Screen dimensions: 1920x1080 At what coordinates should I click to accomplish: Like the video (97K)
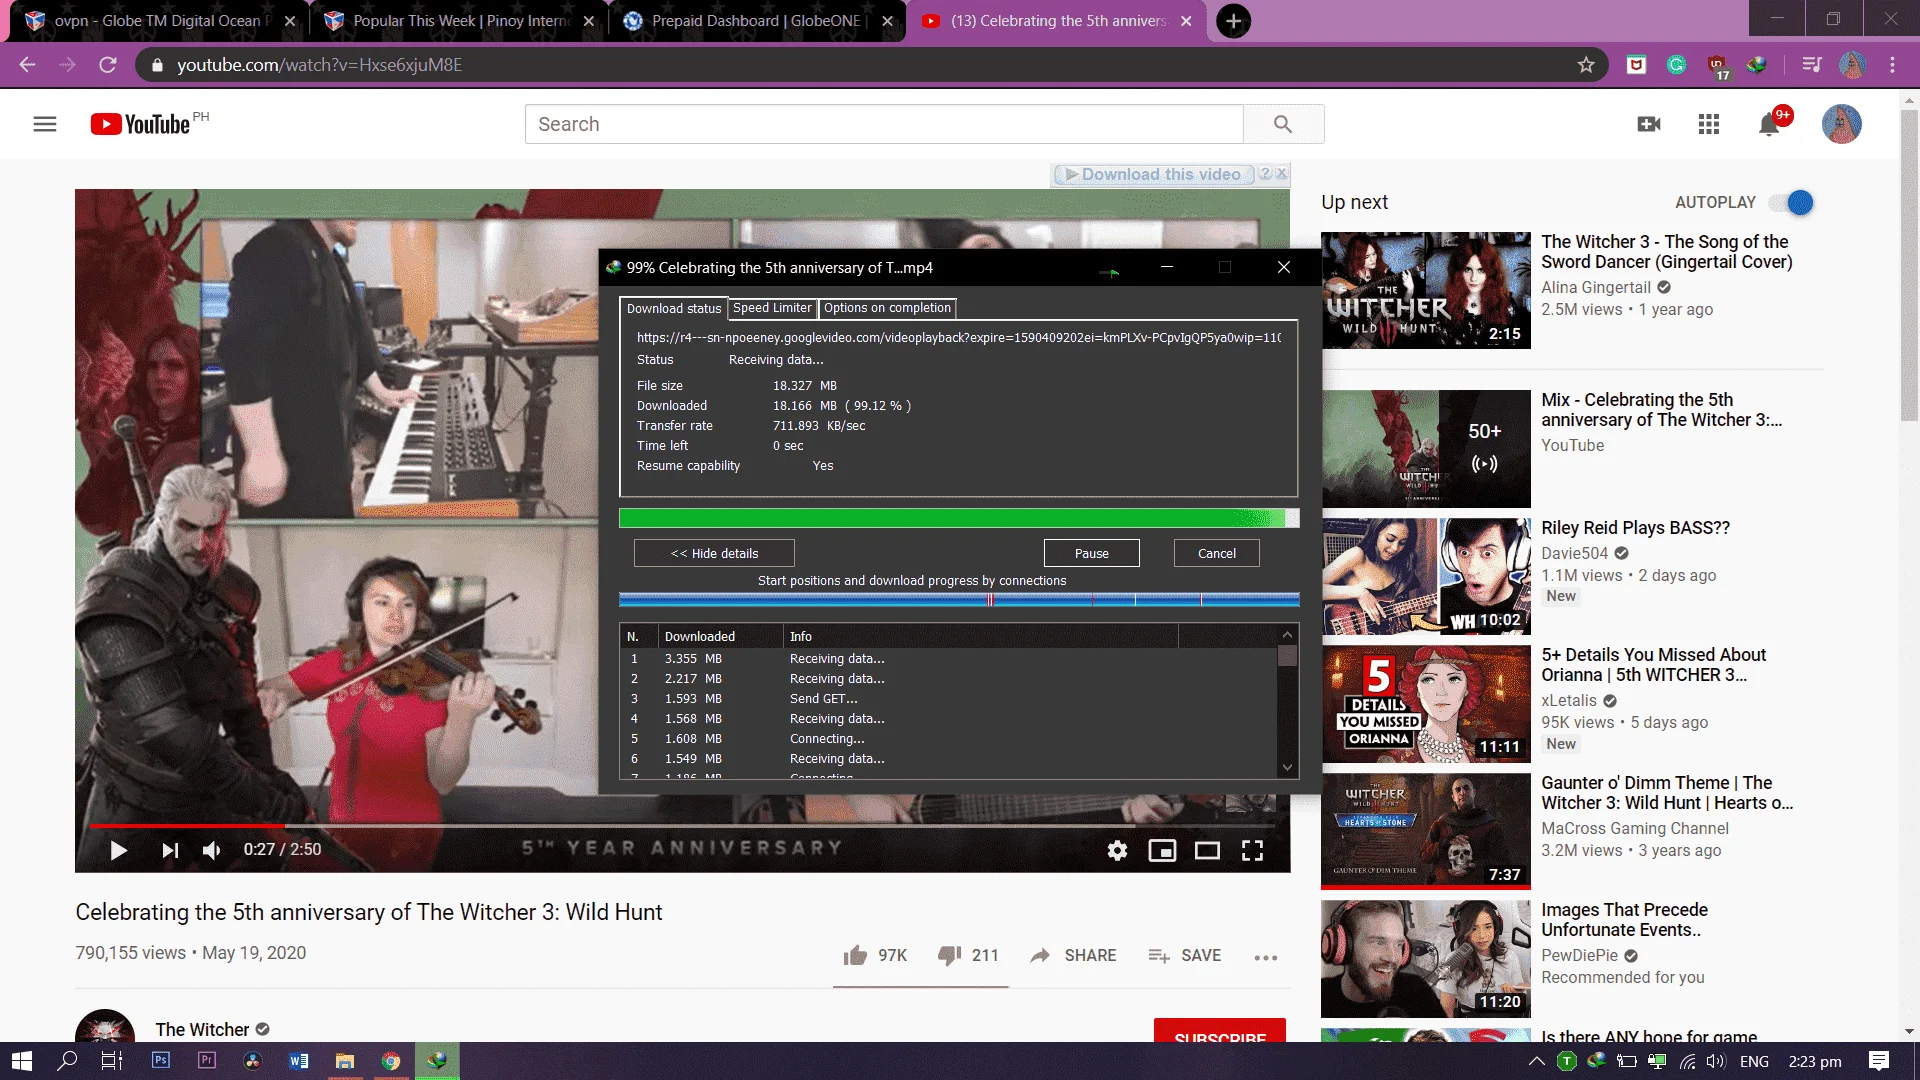pyautogui.click(x=875, y=955)
